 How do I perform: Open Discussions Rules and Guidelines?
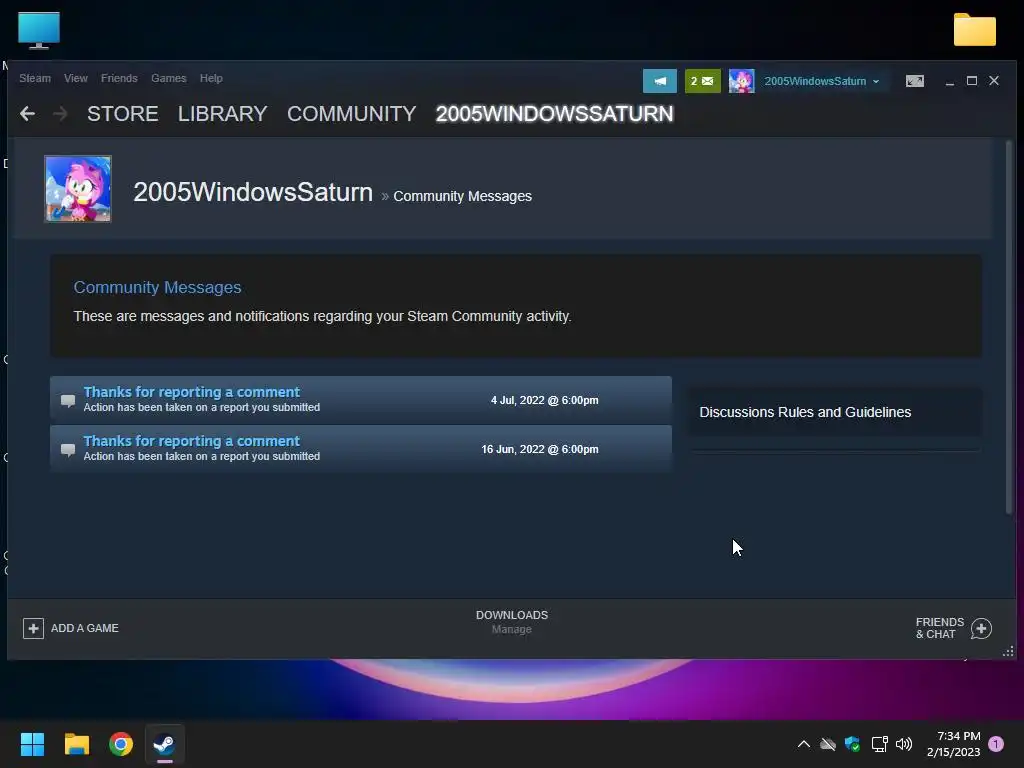805,412
